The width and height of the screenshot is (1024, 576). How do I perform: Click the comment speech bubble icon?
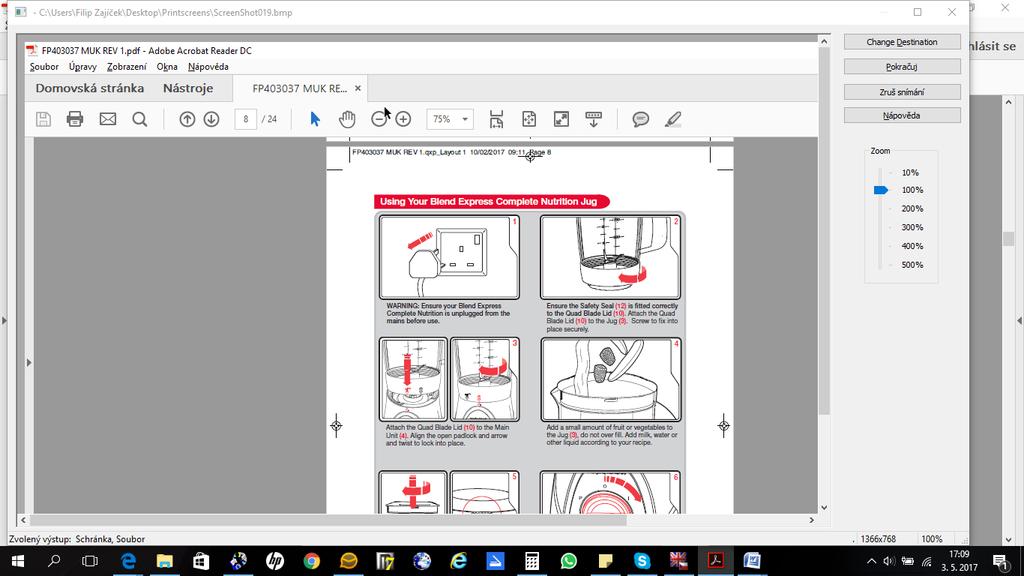coord(641,119)
